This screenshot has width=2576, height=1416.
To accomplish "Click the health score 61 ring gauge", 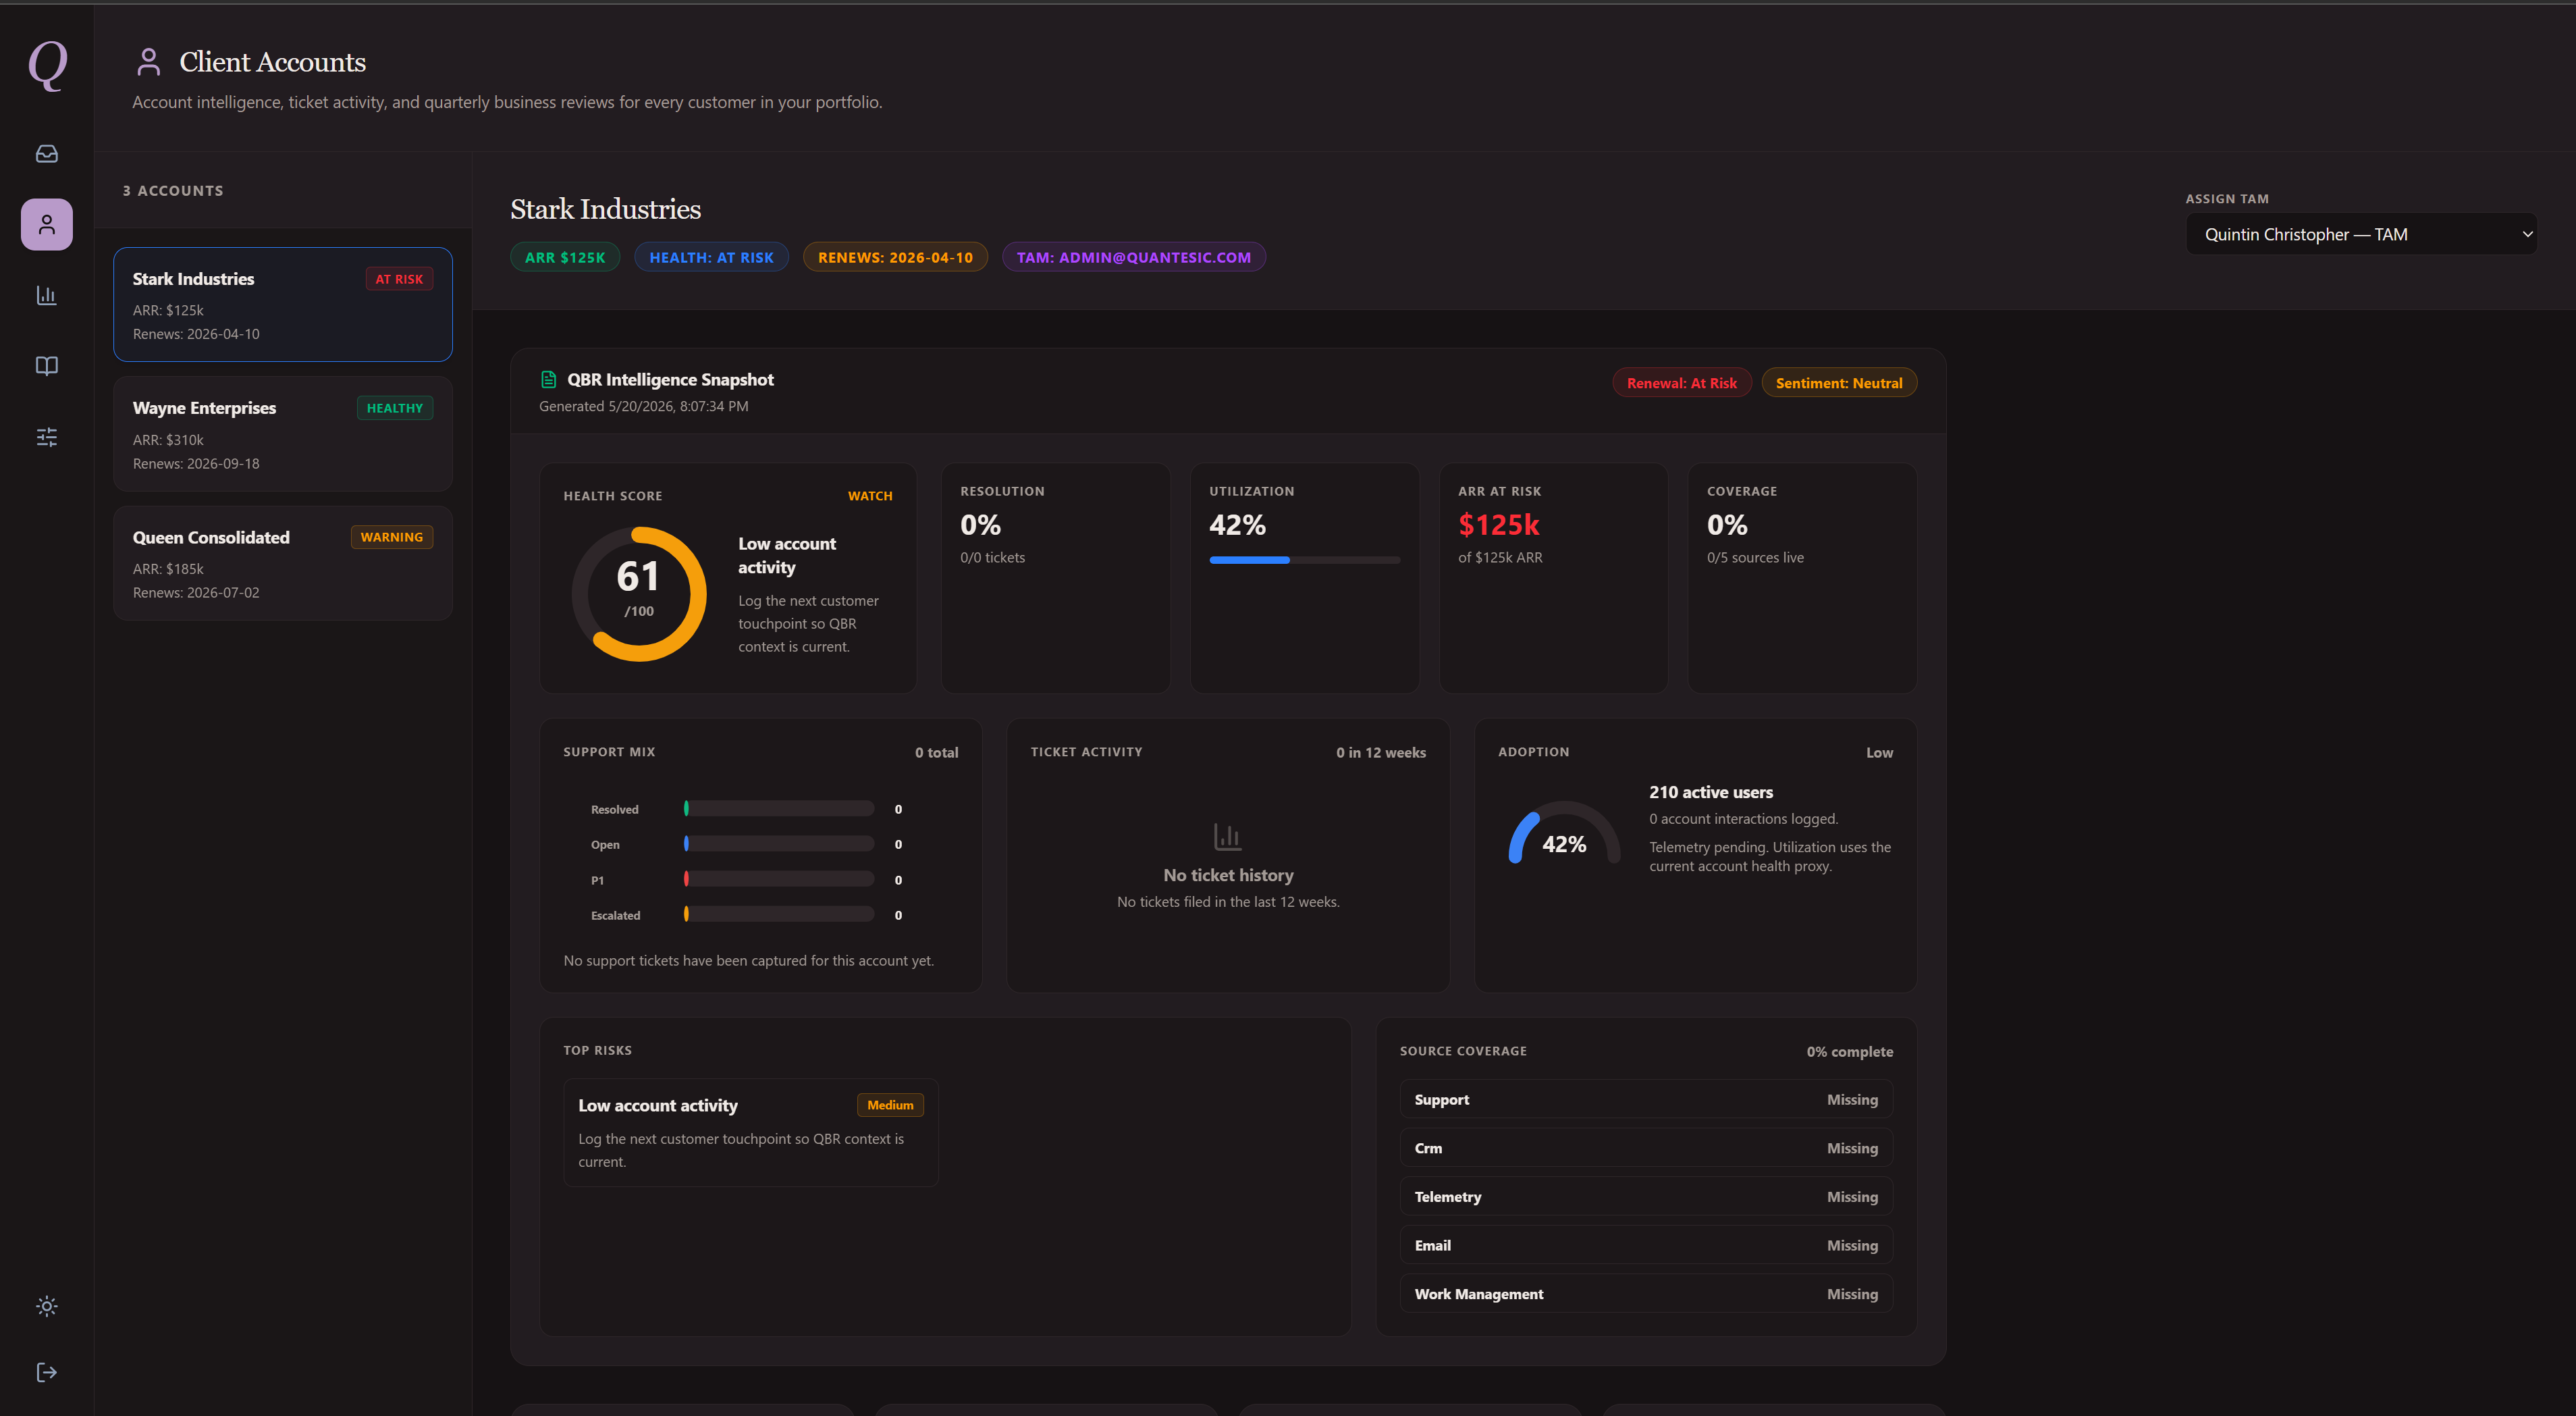I will [639, 594].
